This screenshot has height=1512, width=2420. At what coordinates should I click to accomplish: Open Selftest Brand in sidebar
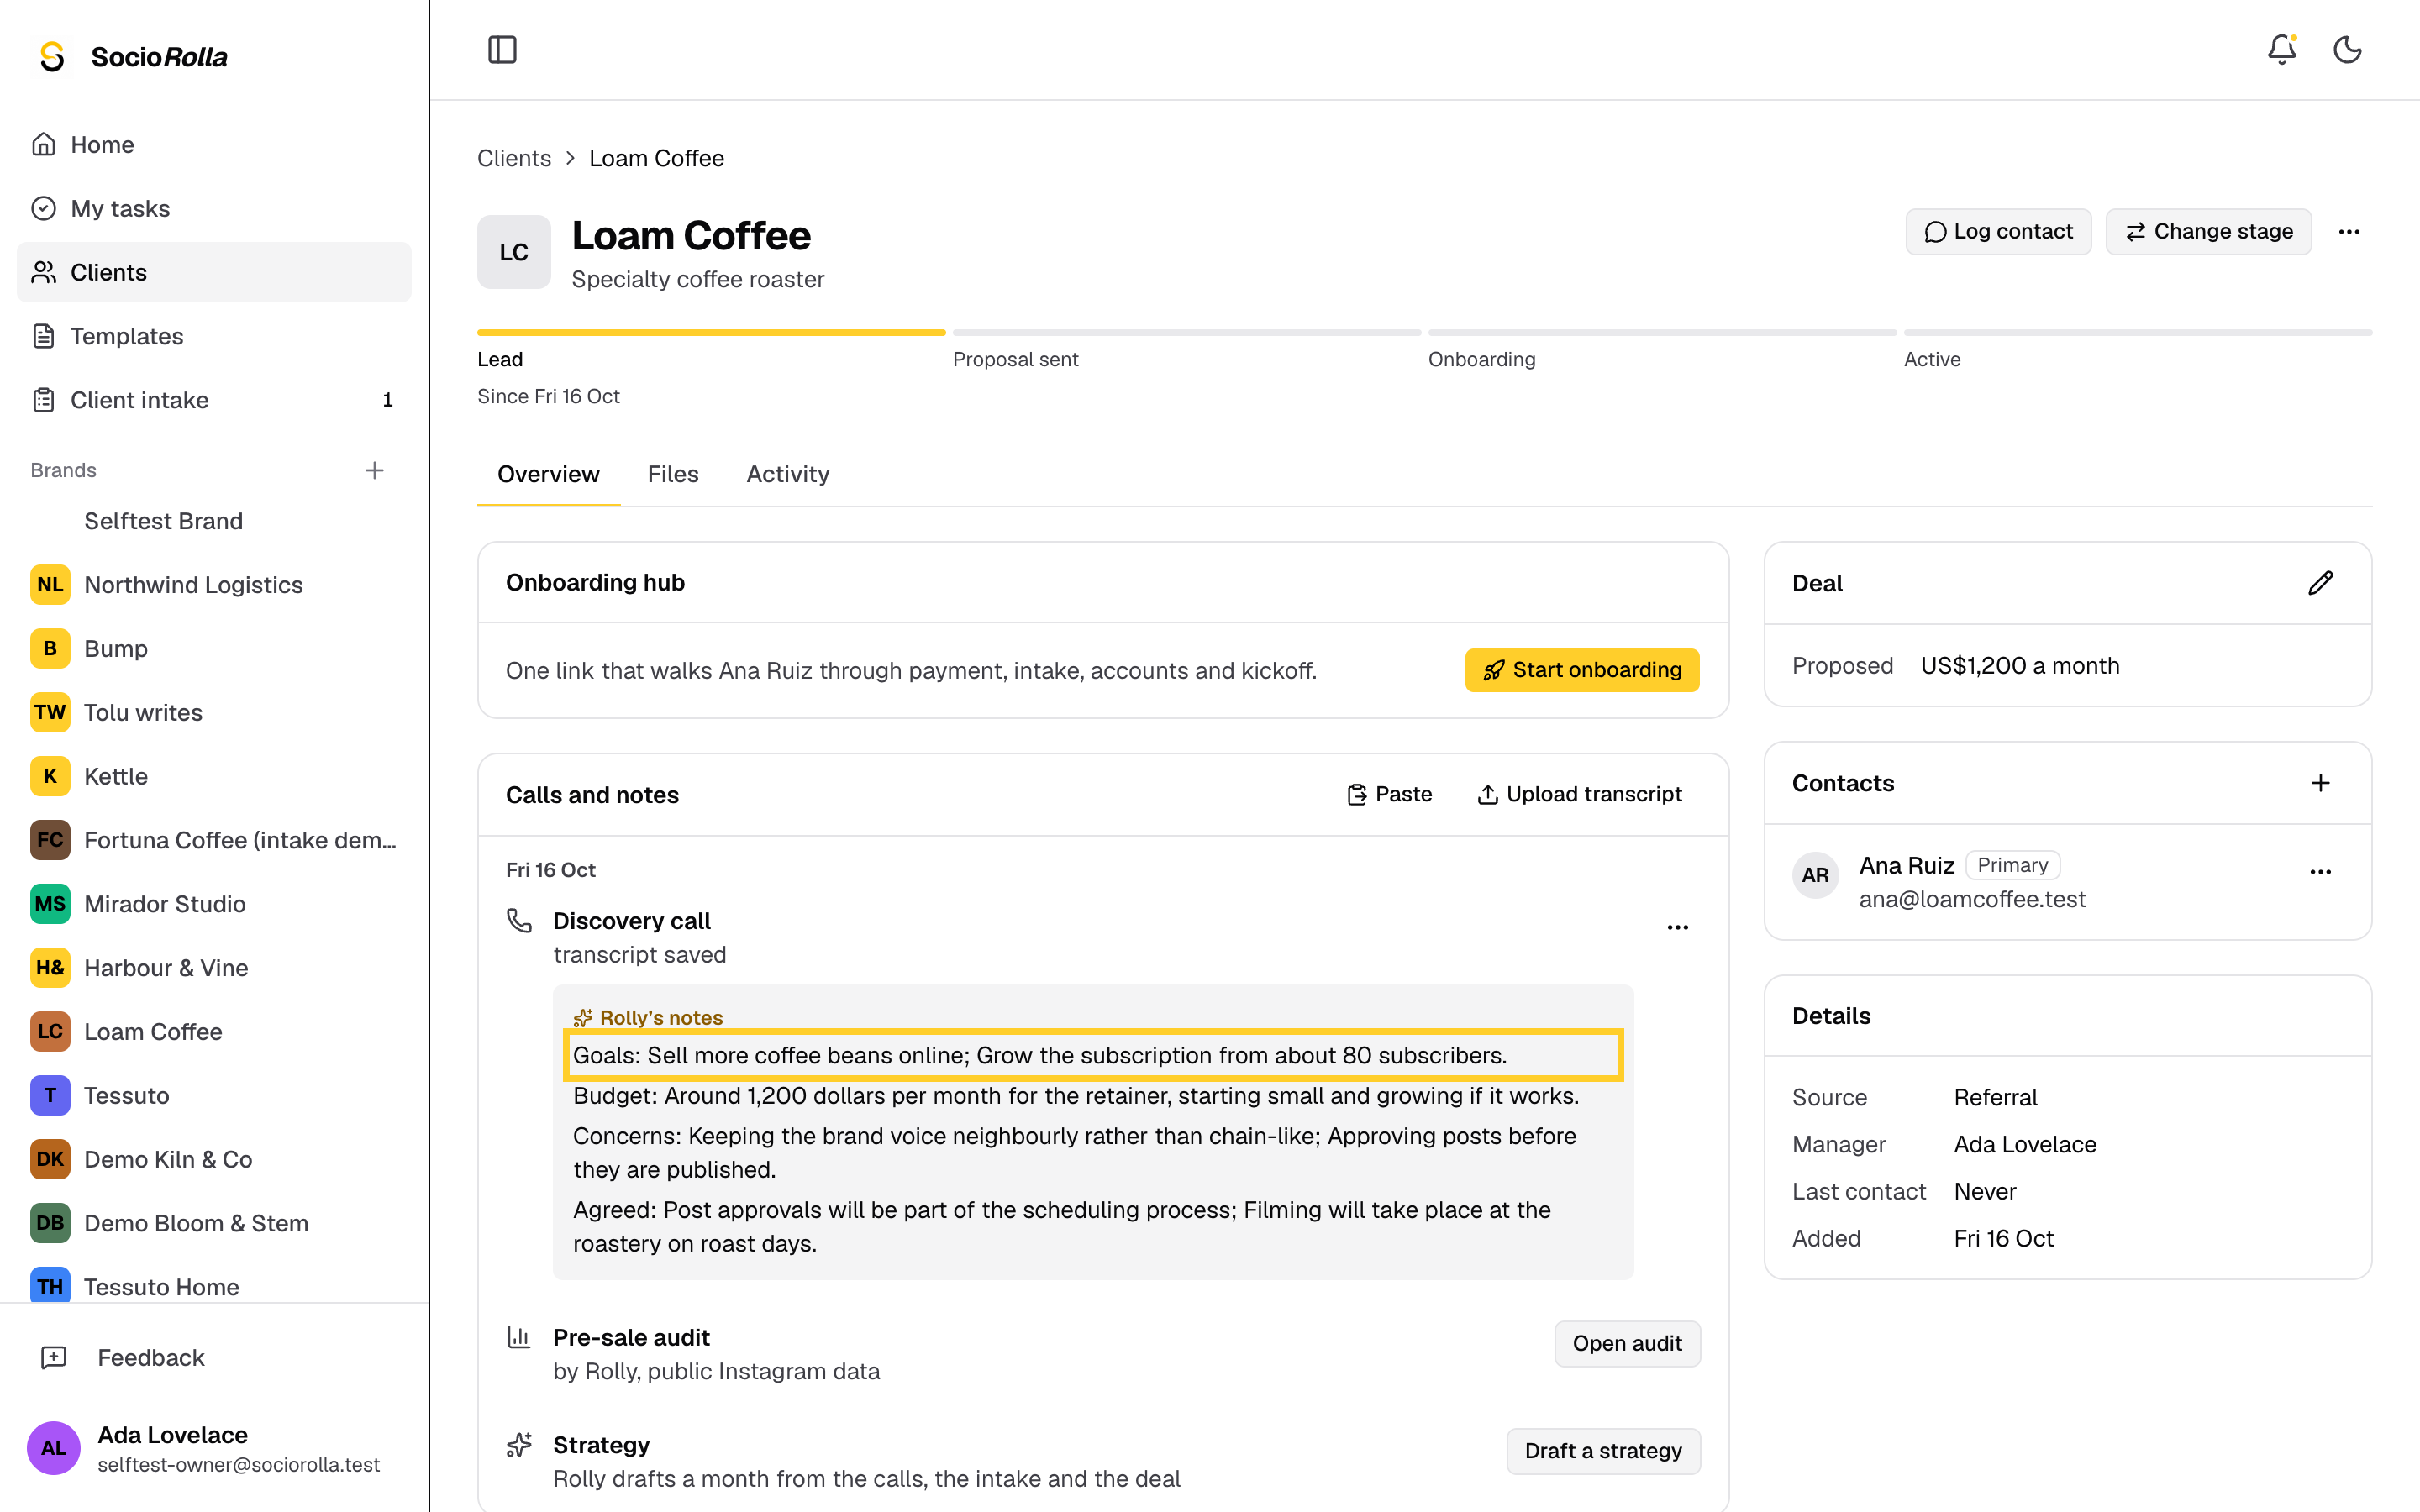point(214,521)
